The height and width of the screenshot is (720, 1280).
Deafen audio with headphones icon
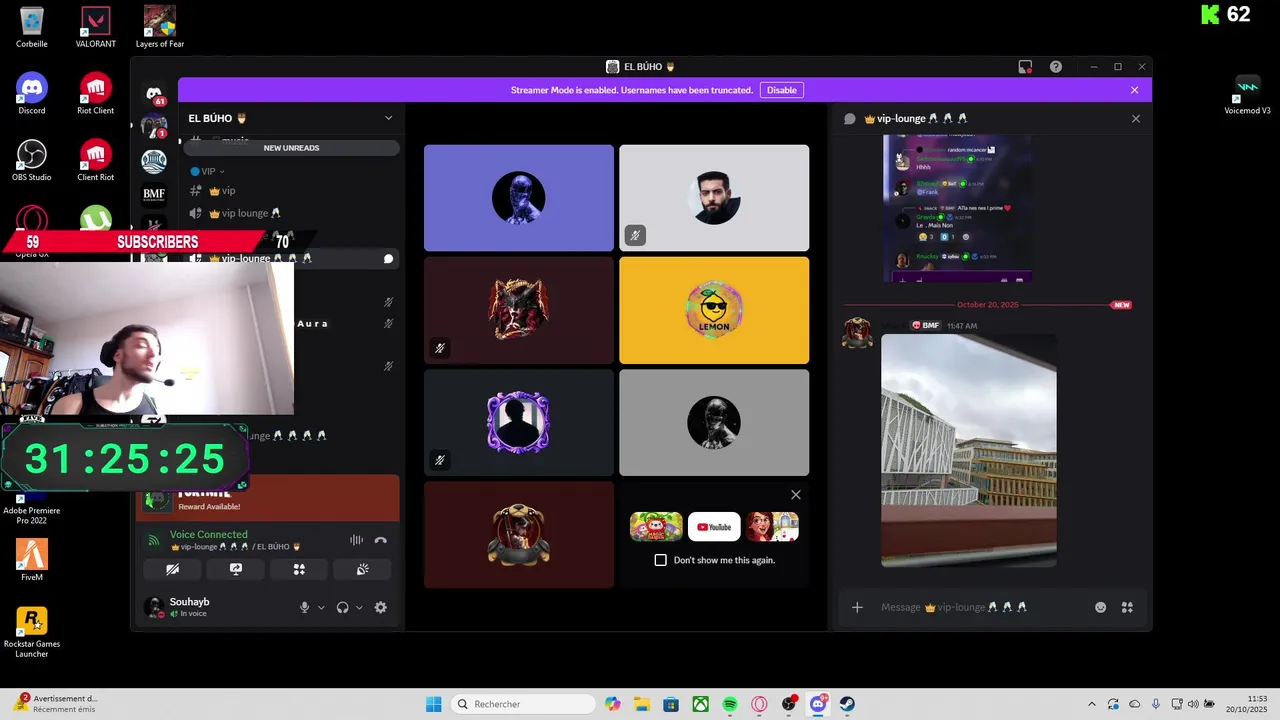342,607
